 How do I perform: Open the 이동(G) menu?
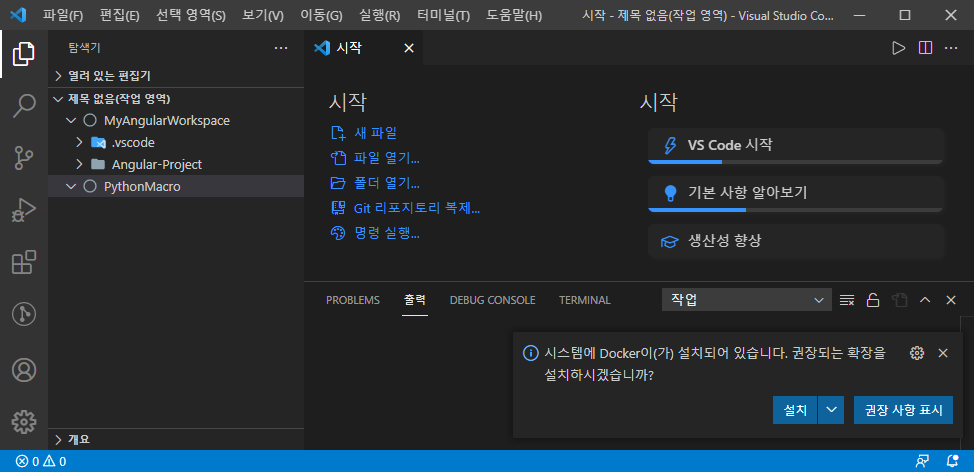point(321,16)
